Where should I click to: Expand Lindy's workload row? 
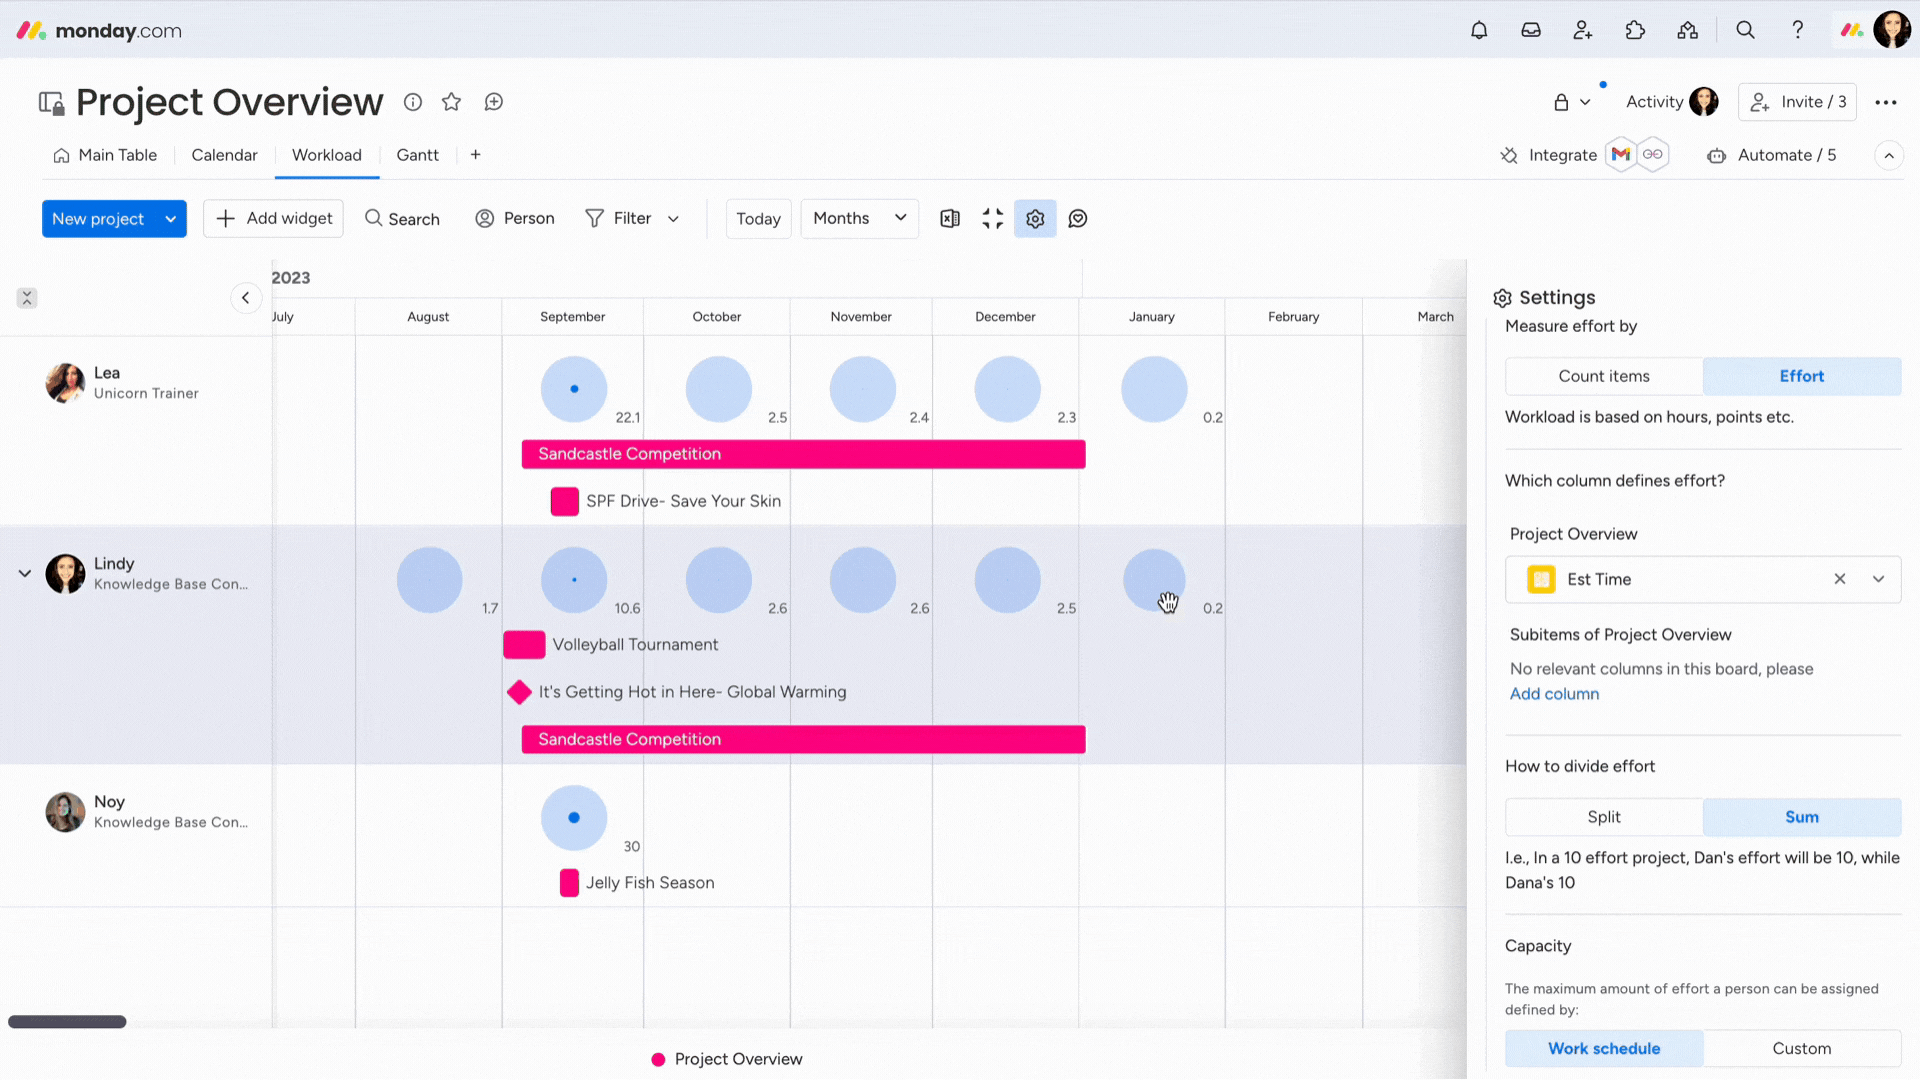[x=24, y=572]
